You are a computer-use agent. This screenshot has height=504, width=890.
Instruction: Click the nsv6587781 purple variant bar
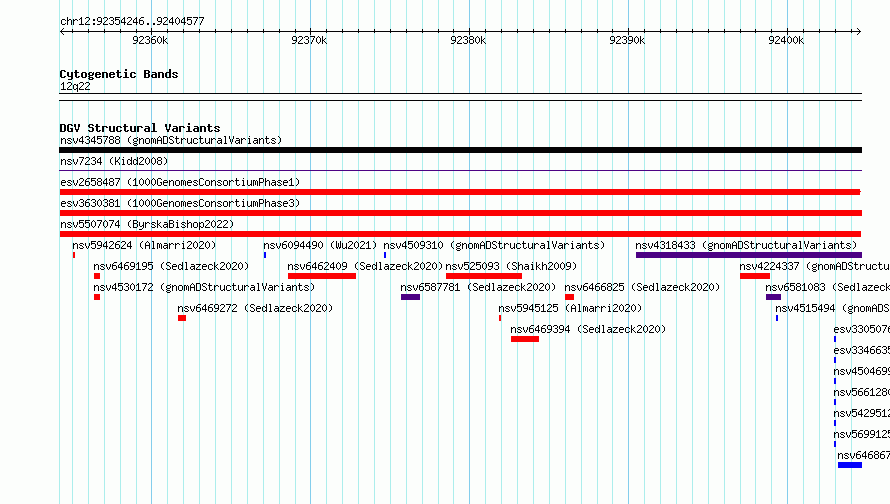(410, 297)
